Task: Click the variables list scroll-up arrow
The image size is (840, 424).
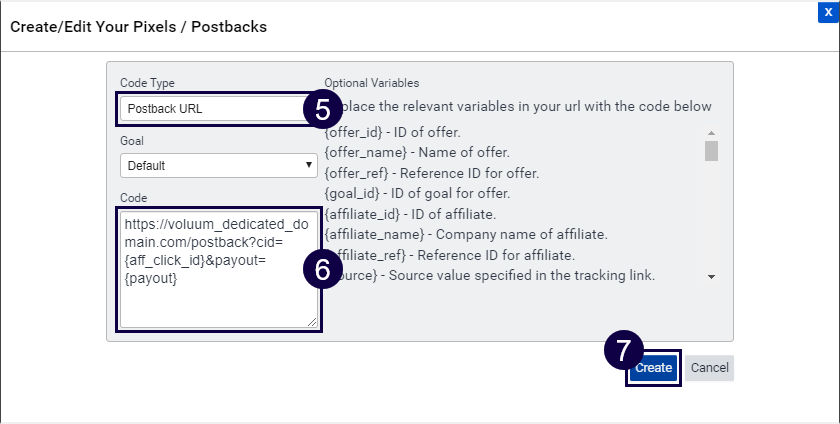Action: (711, 133)
